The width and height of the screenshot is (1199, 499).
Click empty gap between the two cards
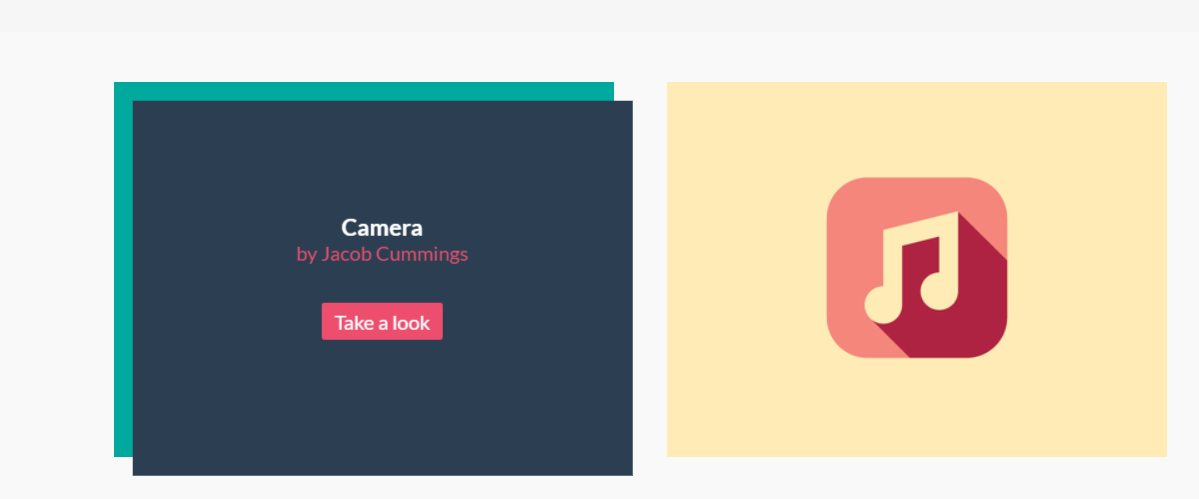649,269
